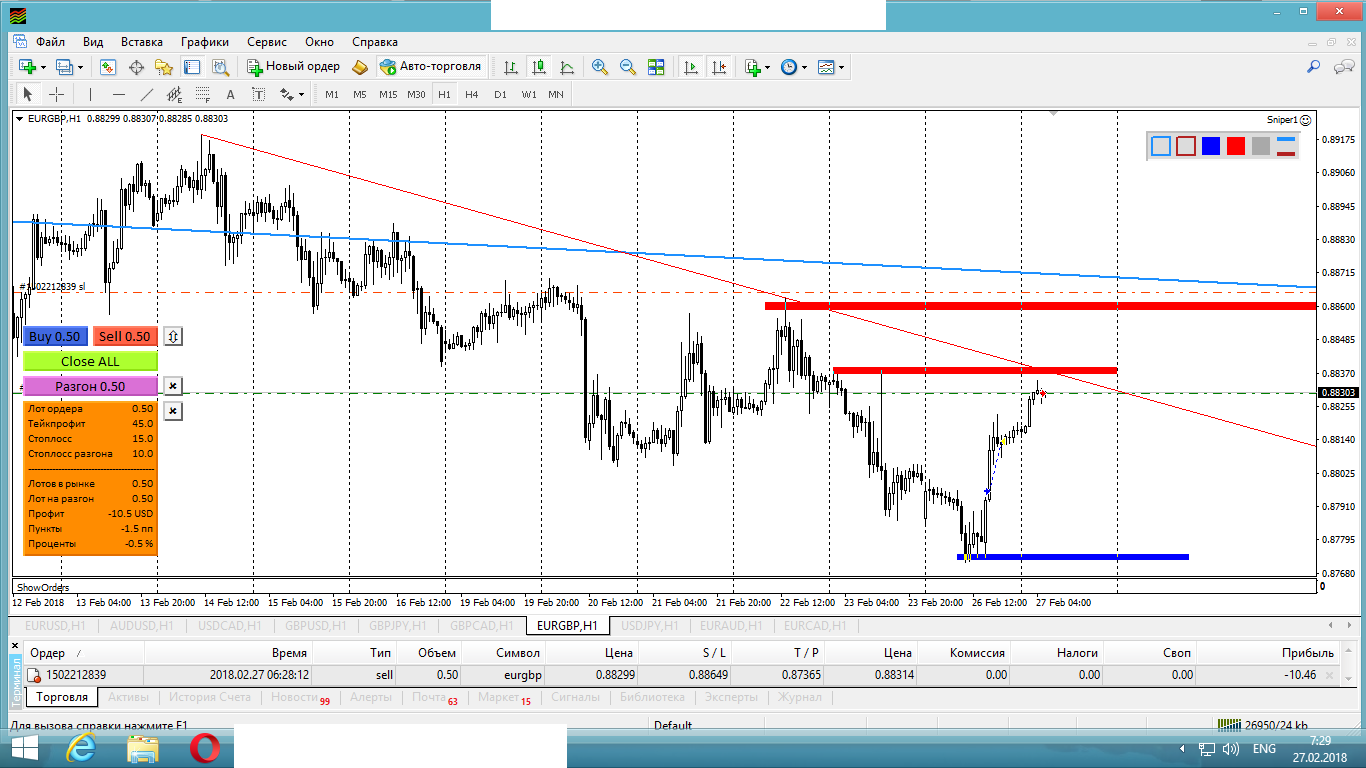
Task: Click the green Close ALL button
Action: pyautogui.click(x=90, y=361)
